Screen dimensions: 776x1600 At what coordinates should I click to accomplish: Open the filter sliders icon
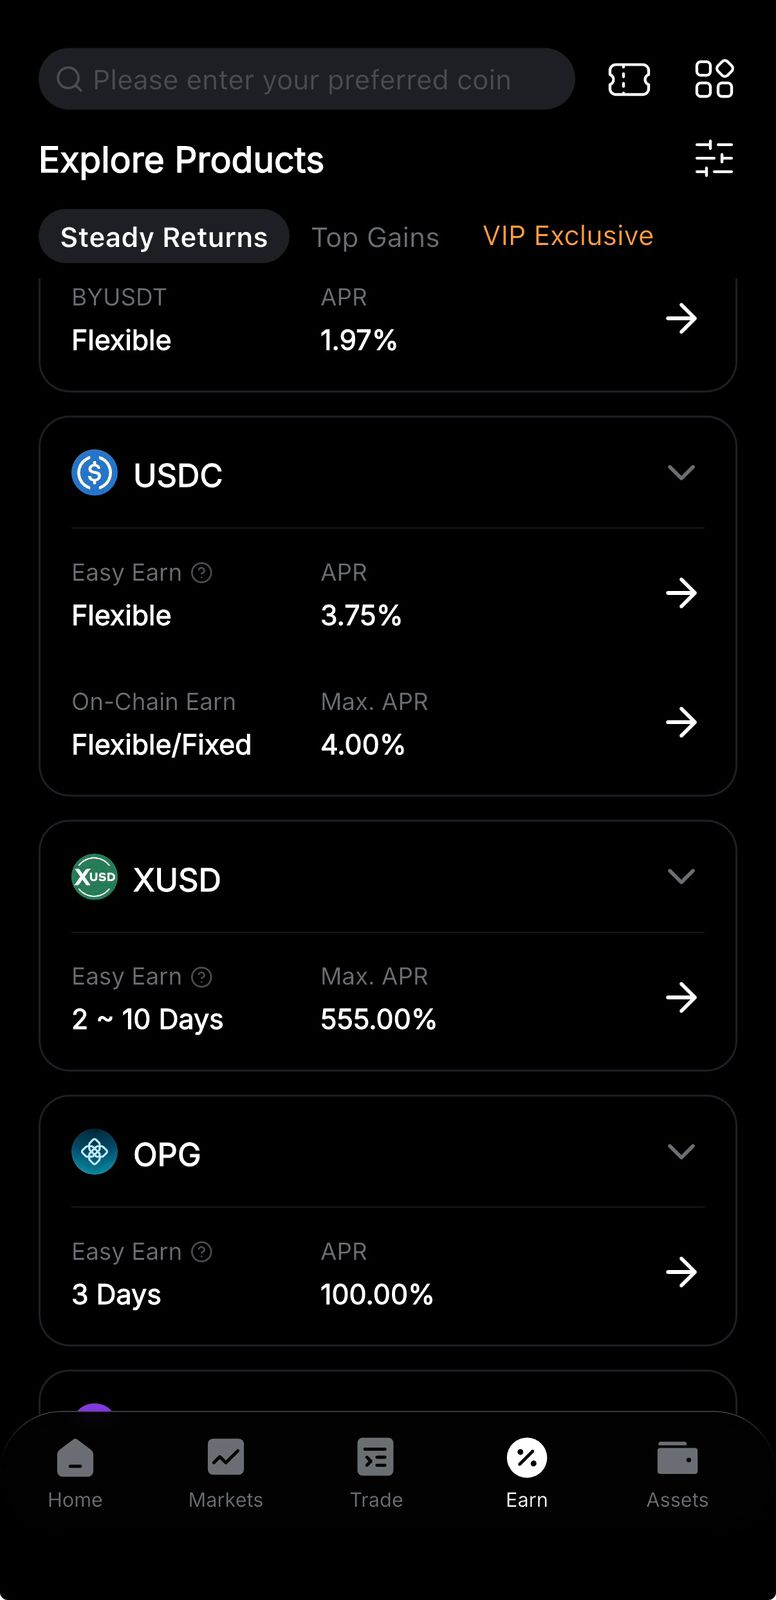click(x=714, y=159)
